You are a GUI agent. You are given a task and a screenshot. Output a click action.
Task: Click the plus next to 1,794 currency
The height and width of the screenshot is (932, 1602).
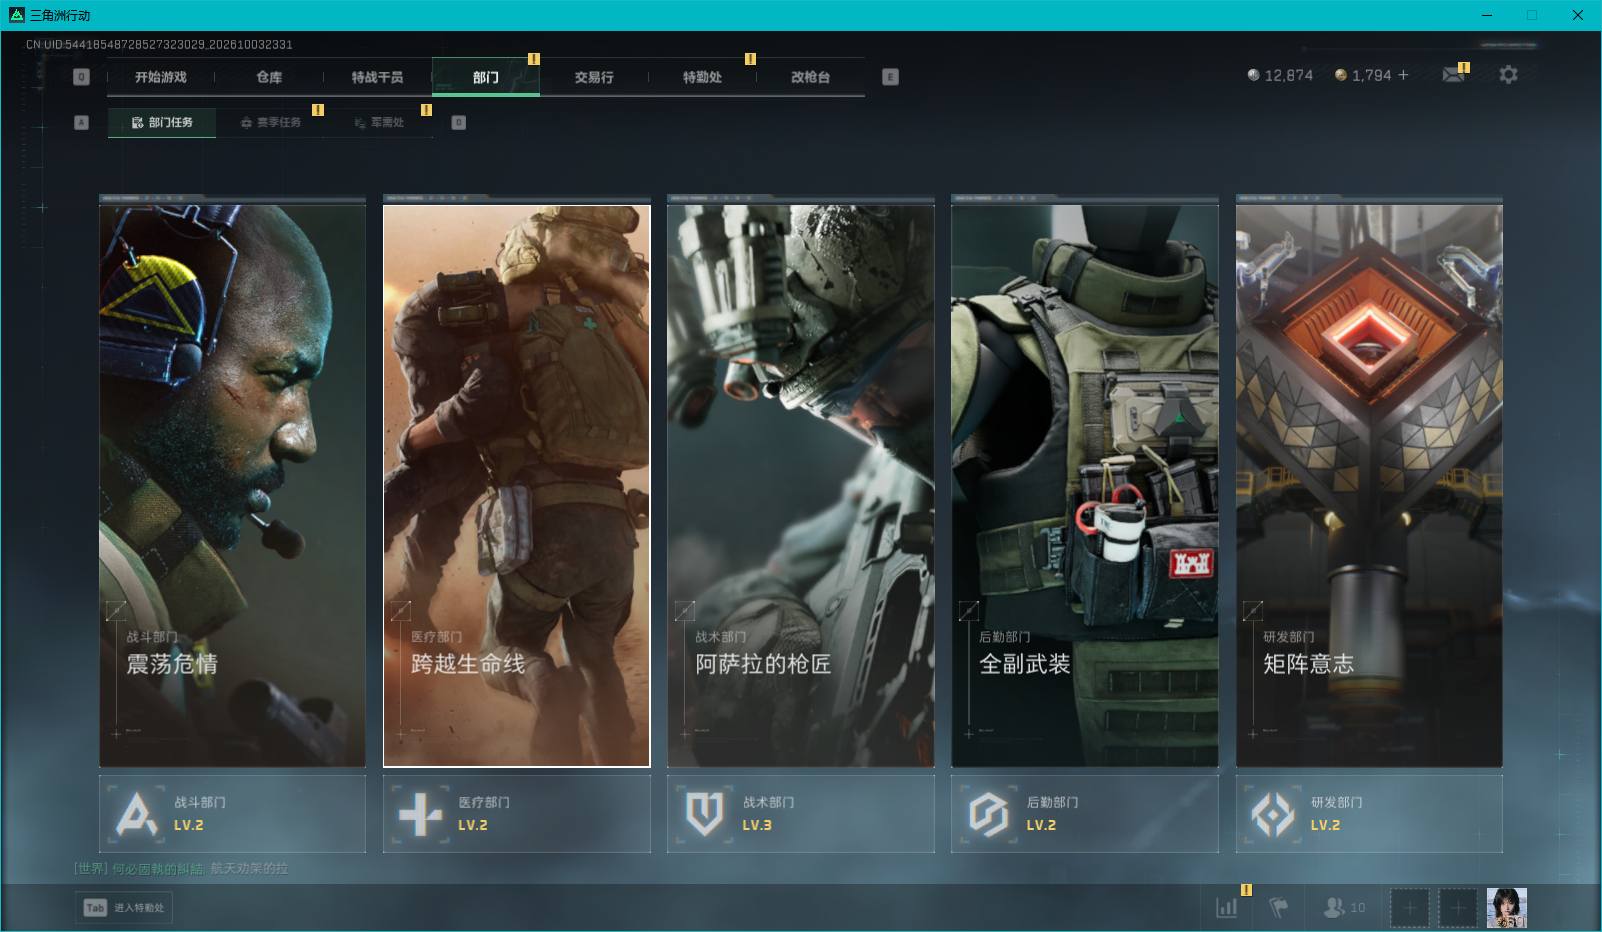(1403, 75)
